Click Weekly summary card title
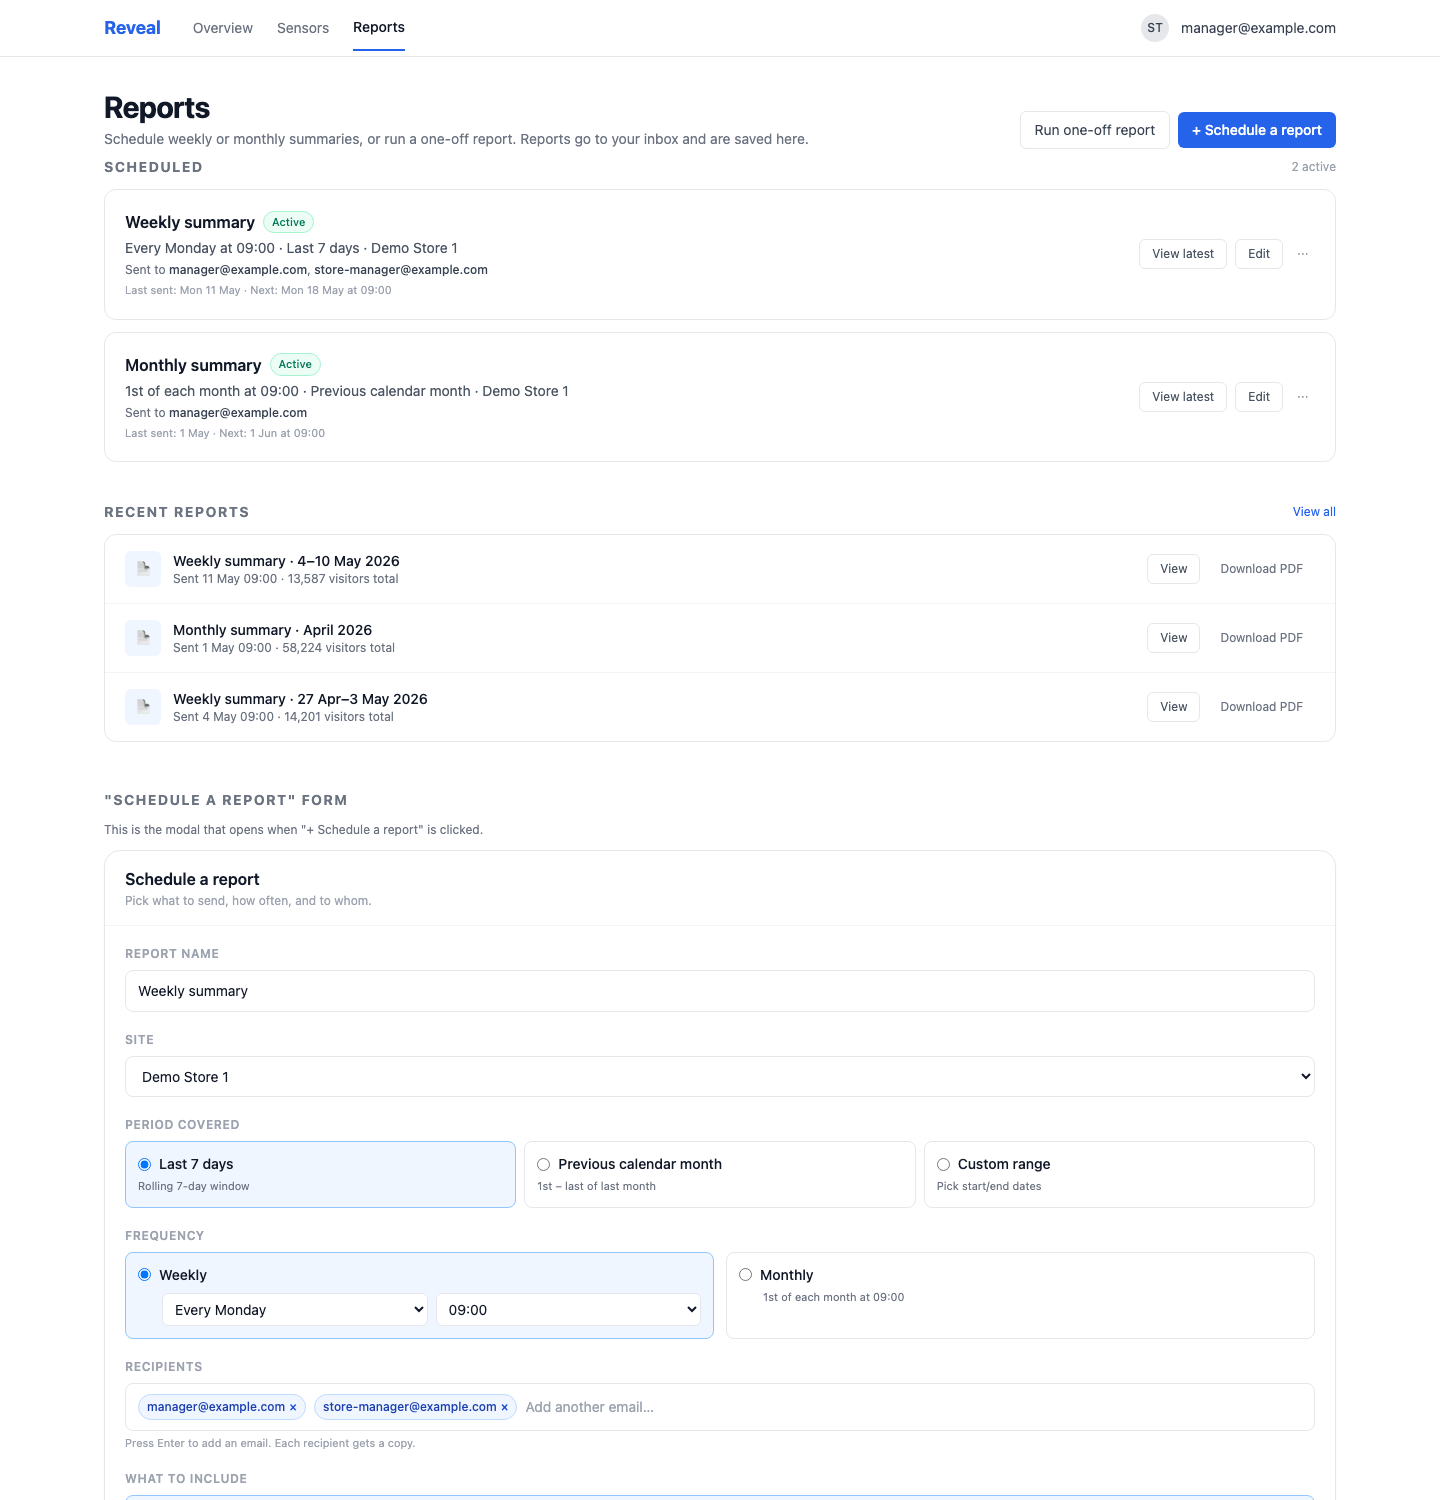1440x1500 pixels. point(190,222)
